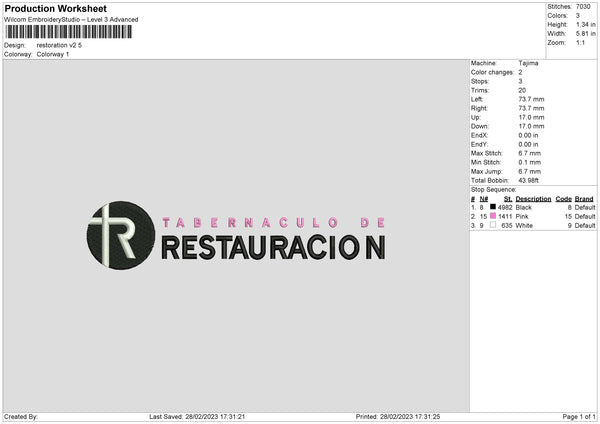Click the Zoom value 1:1
Image resolution: width=600 pixels, height=424 pixels.
580,43
